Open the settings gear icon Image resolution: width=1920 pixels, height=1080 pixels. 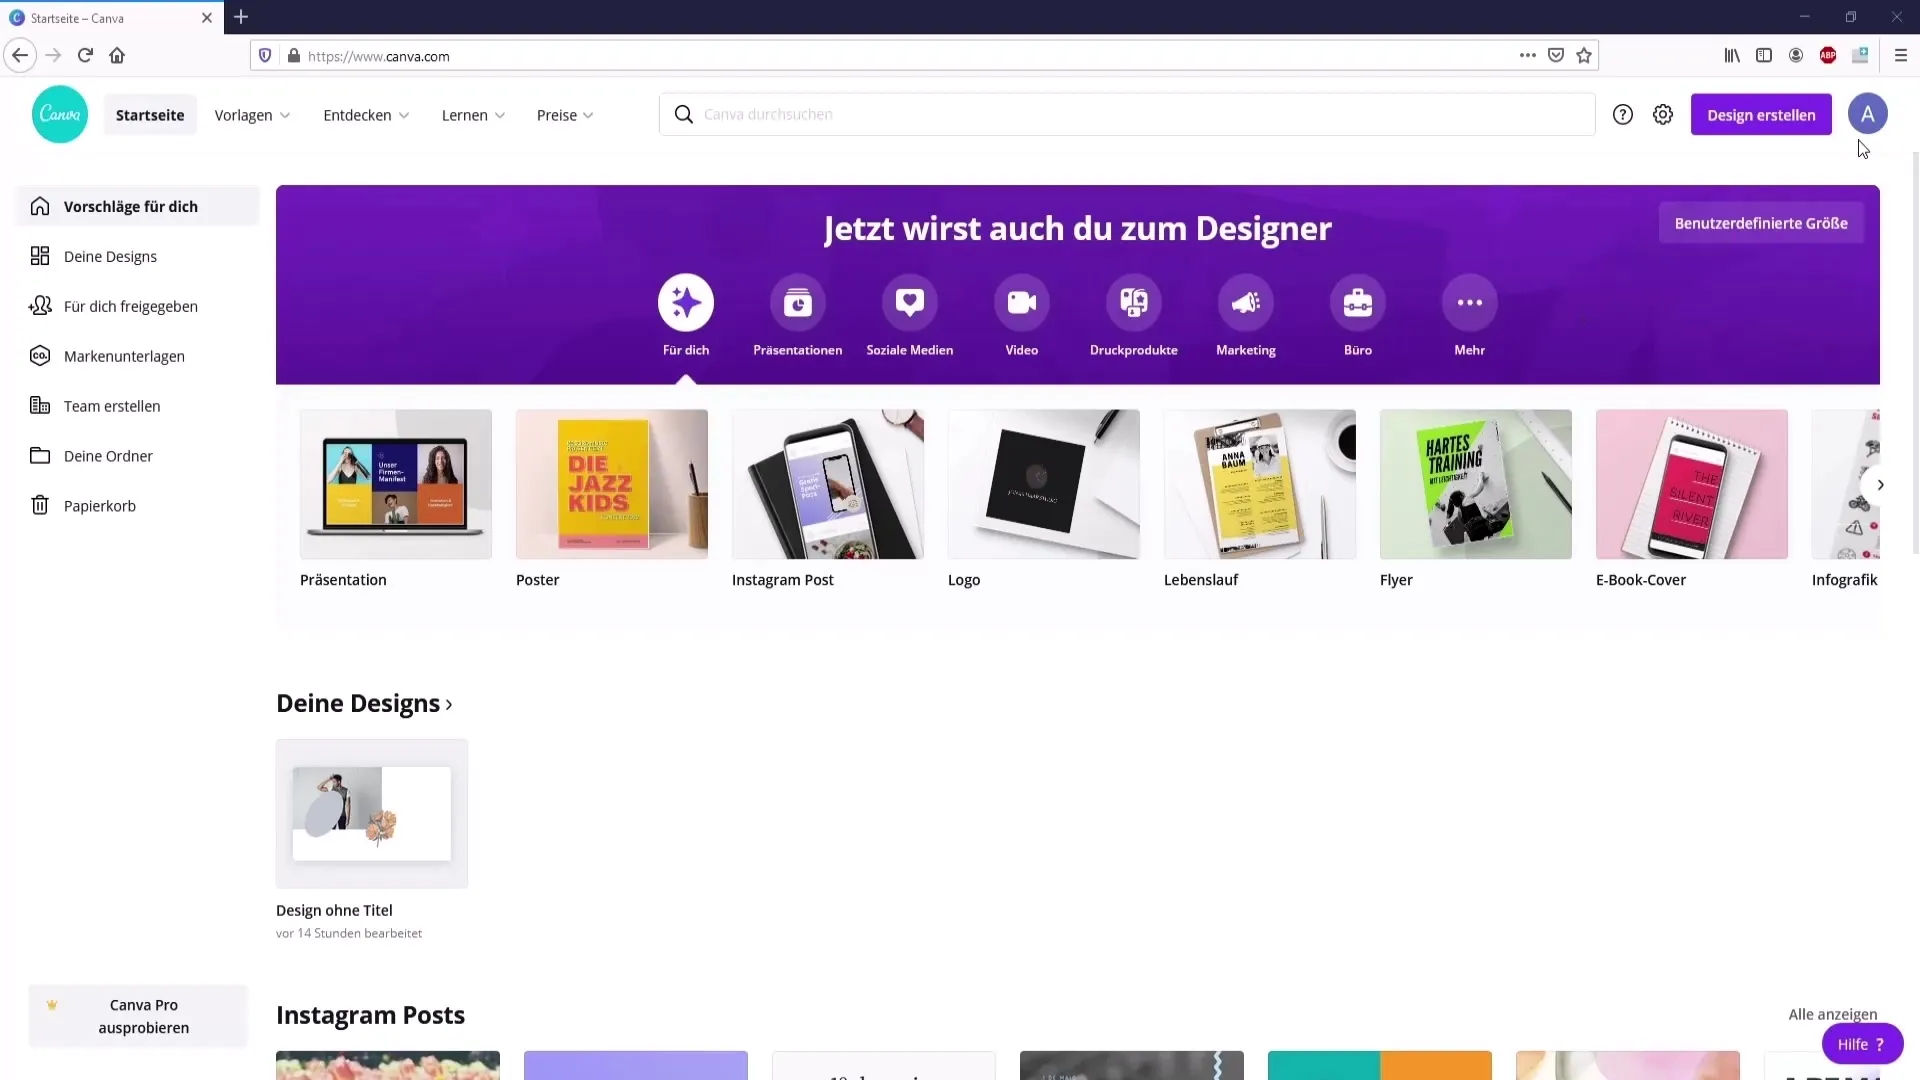pyautogui.click(x=1663, y=115)
